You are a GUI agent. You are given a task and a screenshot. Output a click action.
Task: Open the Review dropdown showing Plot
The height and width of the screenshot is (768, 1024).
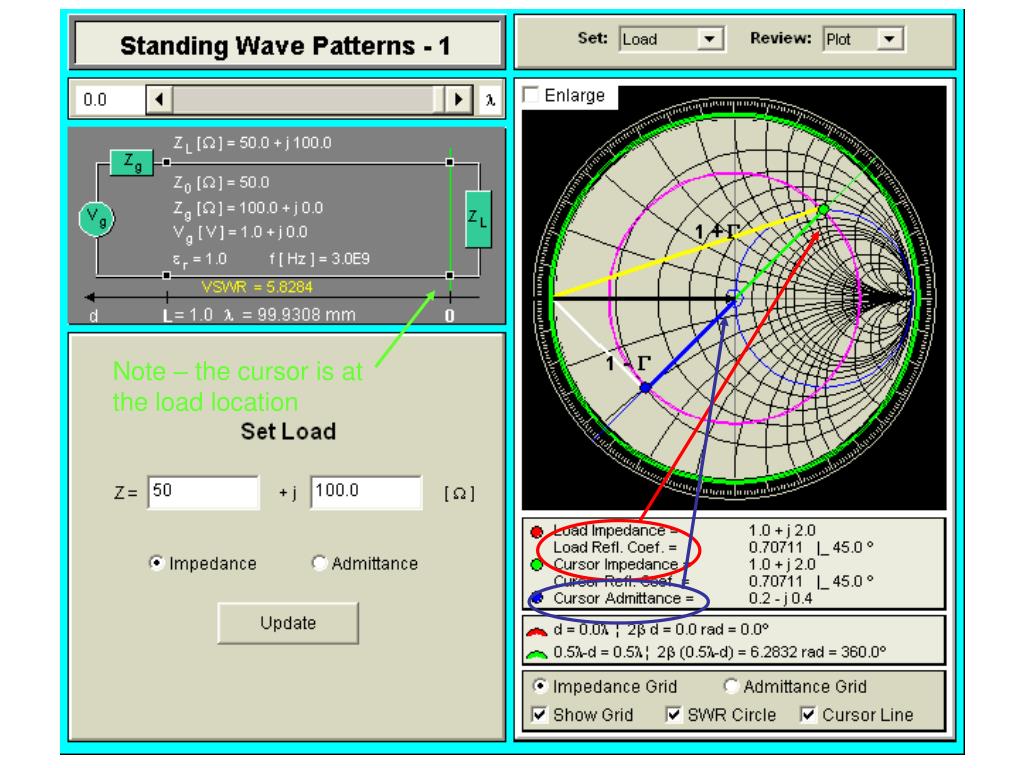click(x=863, y=39)
